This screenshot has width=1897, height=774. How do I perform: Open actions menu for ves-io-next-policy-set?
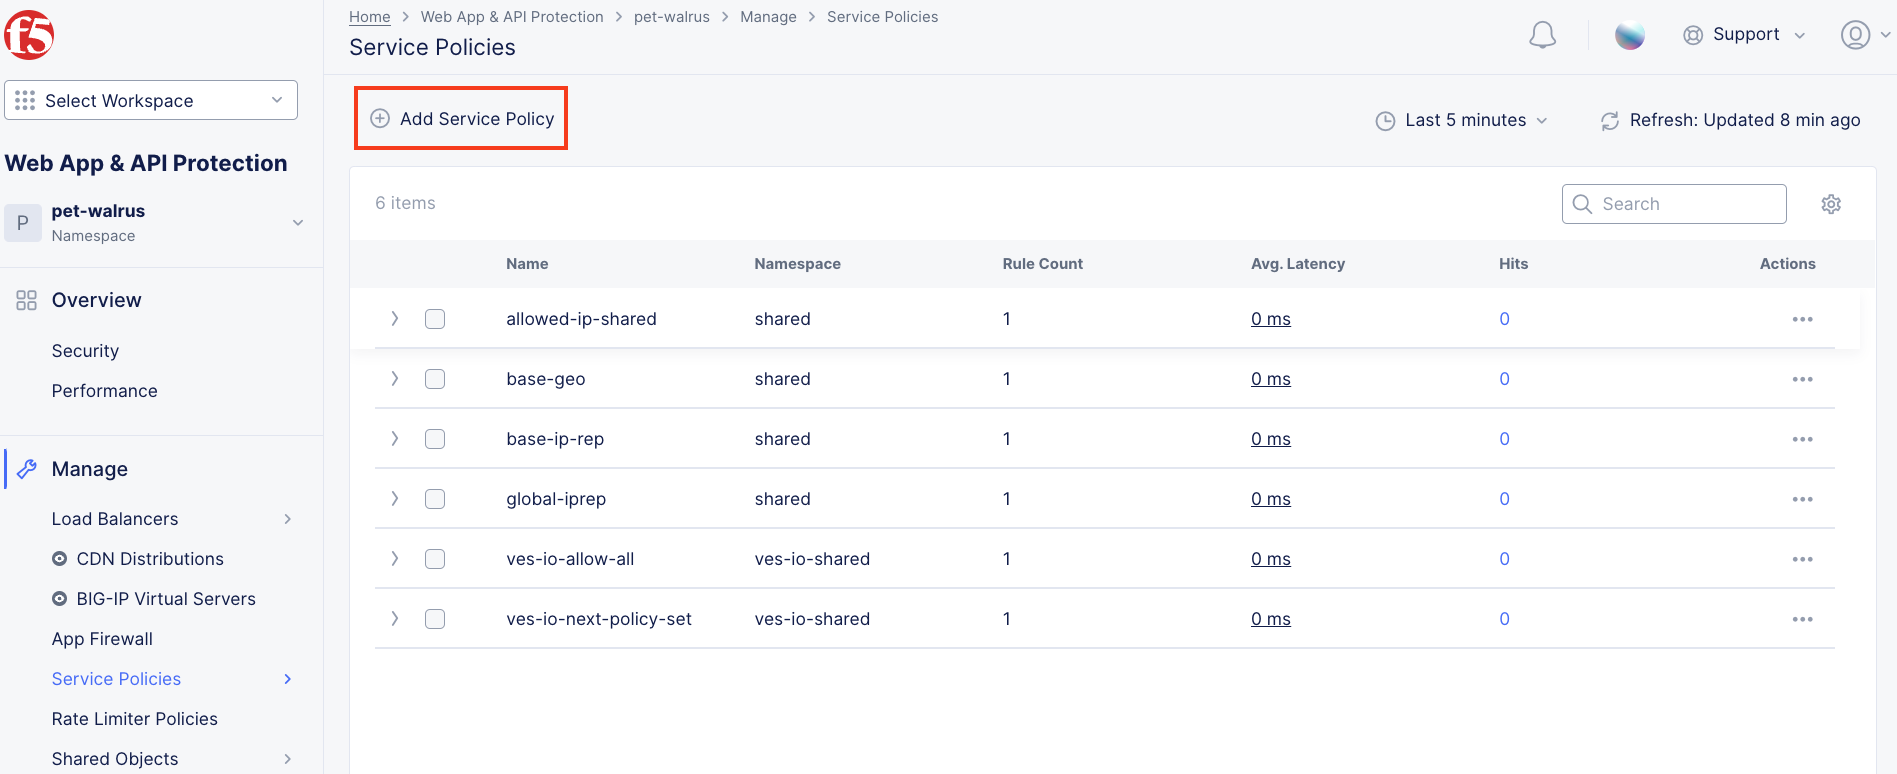click(x=1803, y=619)
